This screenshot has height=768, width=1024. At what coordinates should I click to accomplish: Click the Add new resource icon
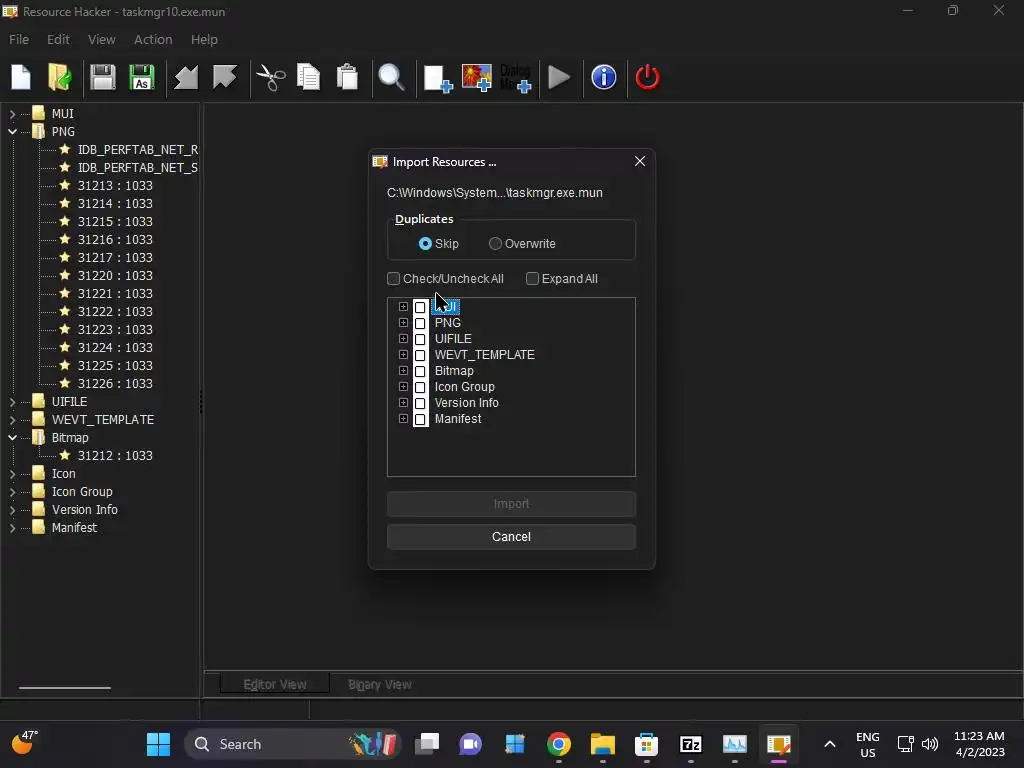438,78
